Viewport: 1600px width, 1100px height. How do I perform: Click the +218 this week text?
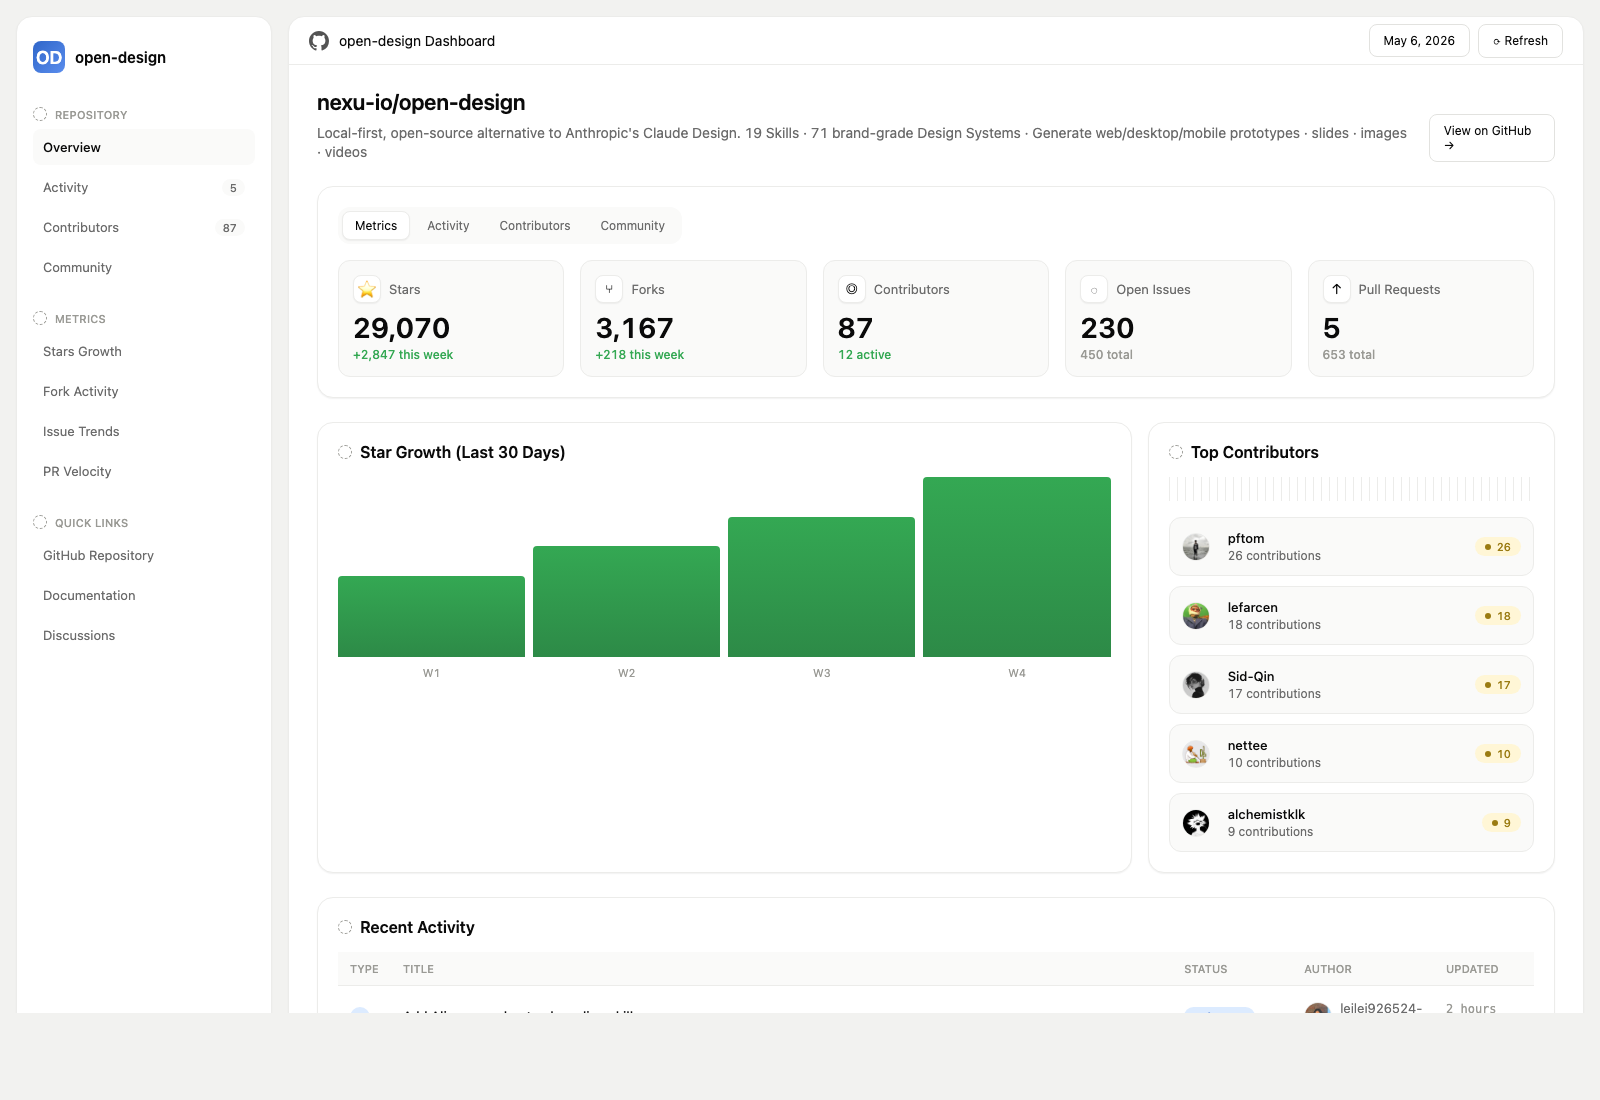tap(640, 355)
